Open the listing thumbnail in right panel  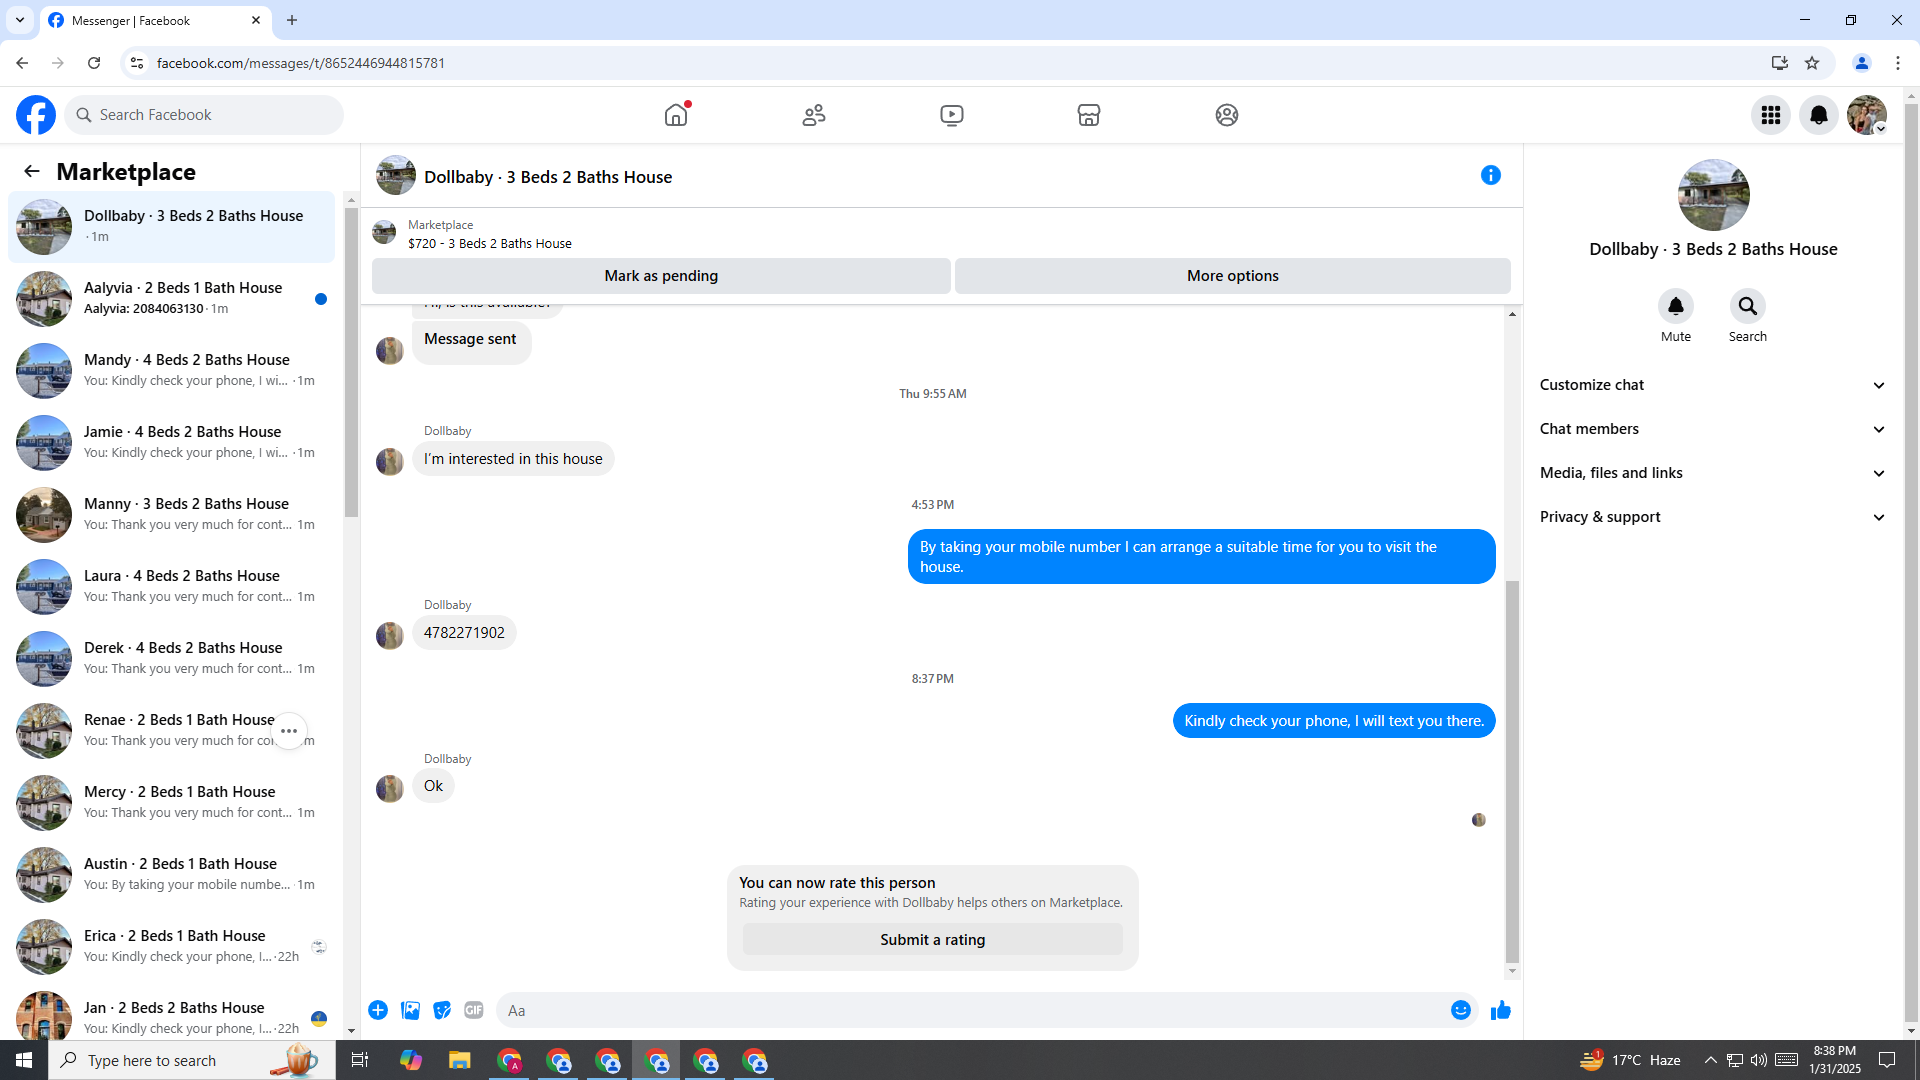click(1713, 195)
